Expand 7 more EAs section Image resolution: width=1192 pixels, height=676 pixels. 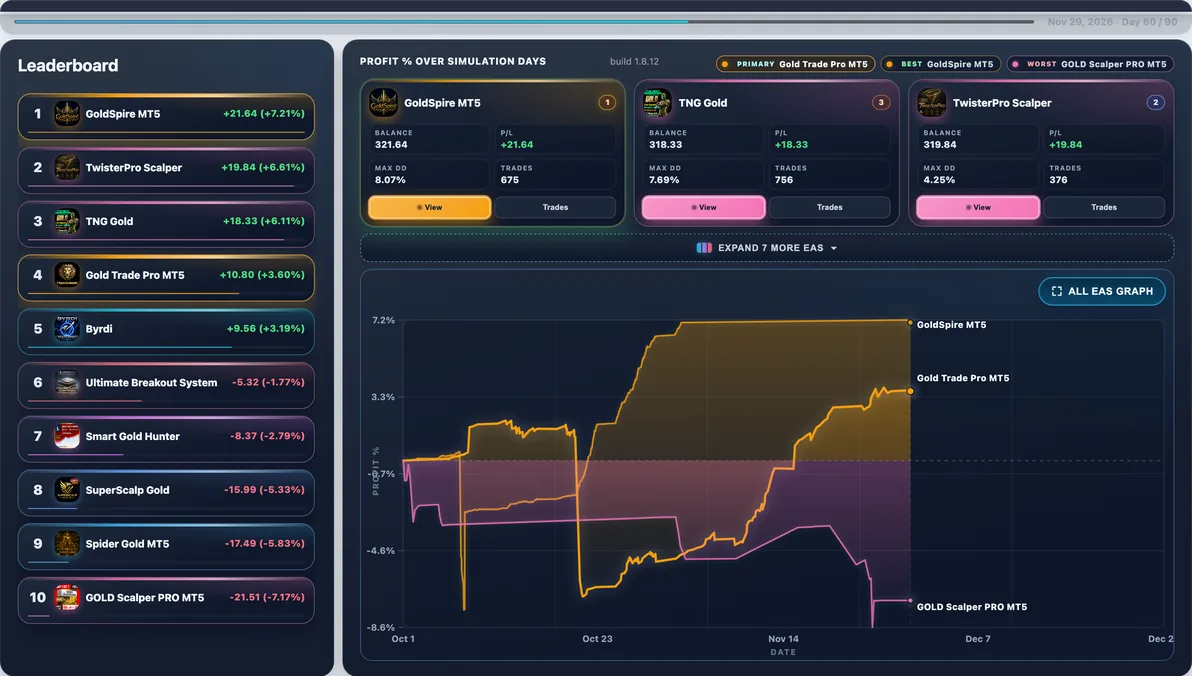(x=767, y=248)
